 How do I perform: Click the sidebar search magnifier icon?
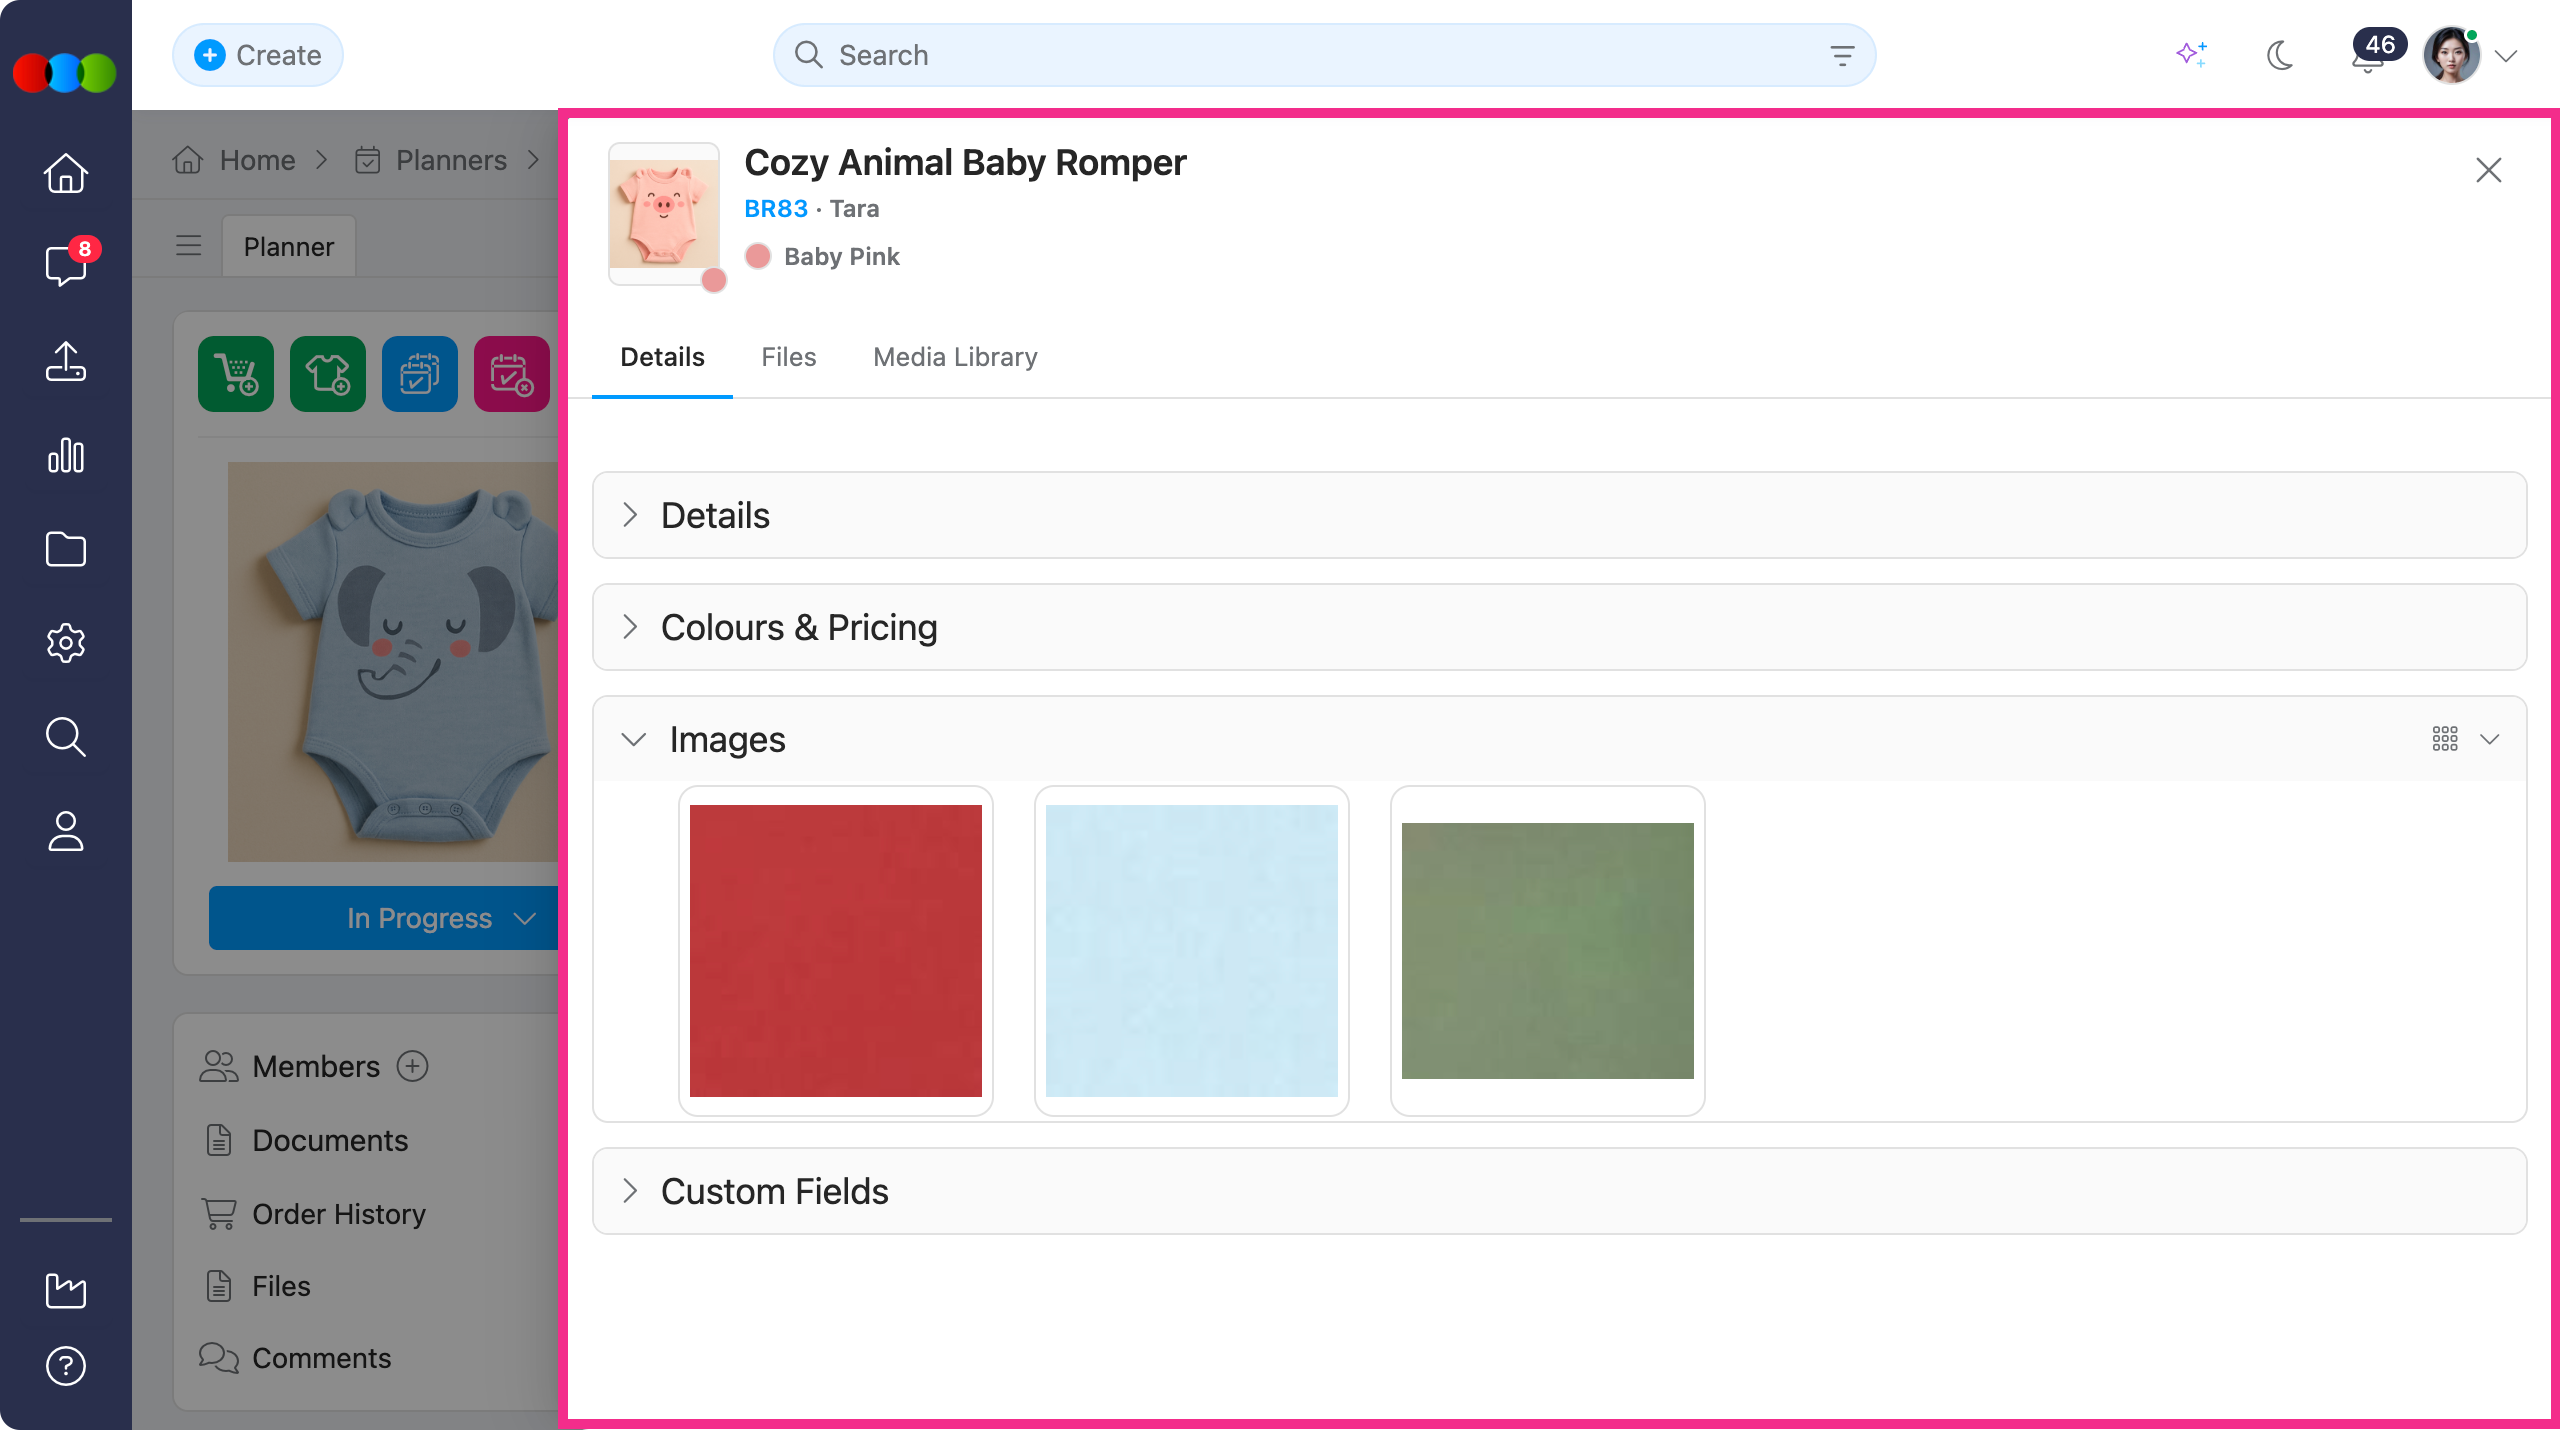66,737
